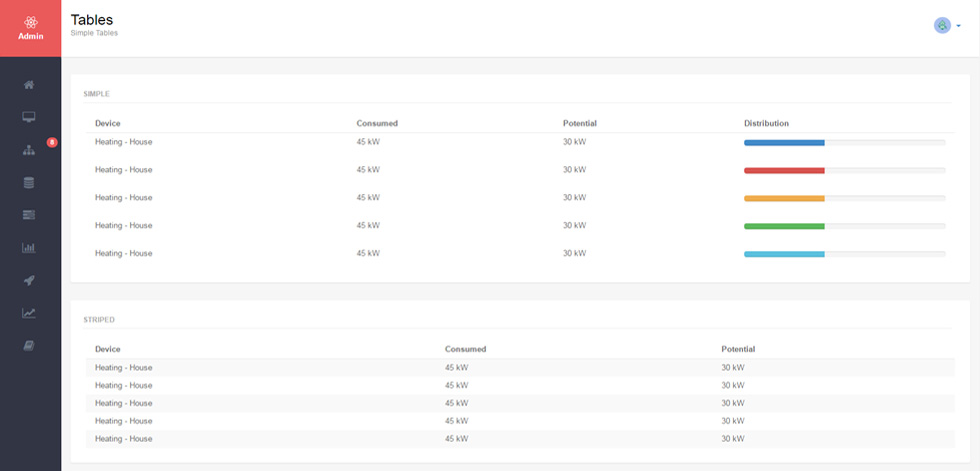Click the red notification badge showing 8
Screen dimensions: 980x471
coord(52,142)
